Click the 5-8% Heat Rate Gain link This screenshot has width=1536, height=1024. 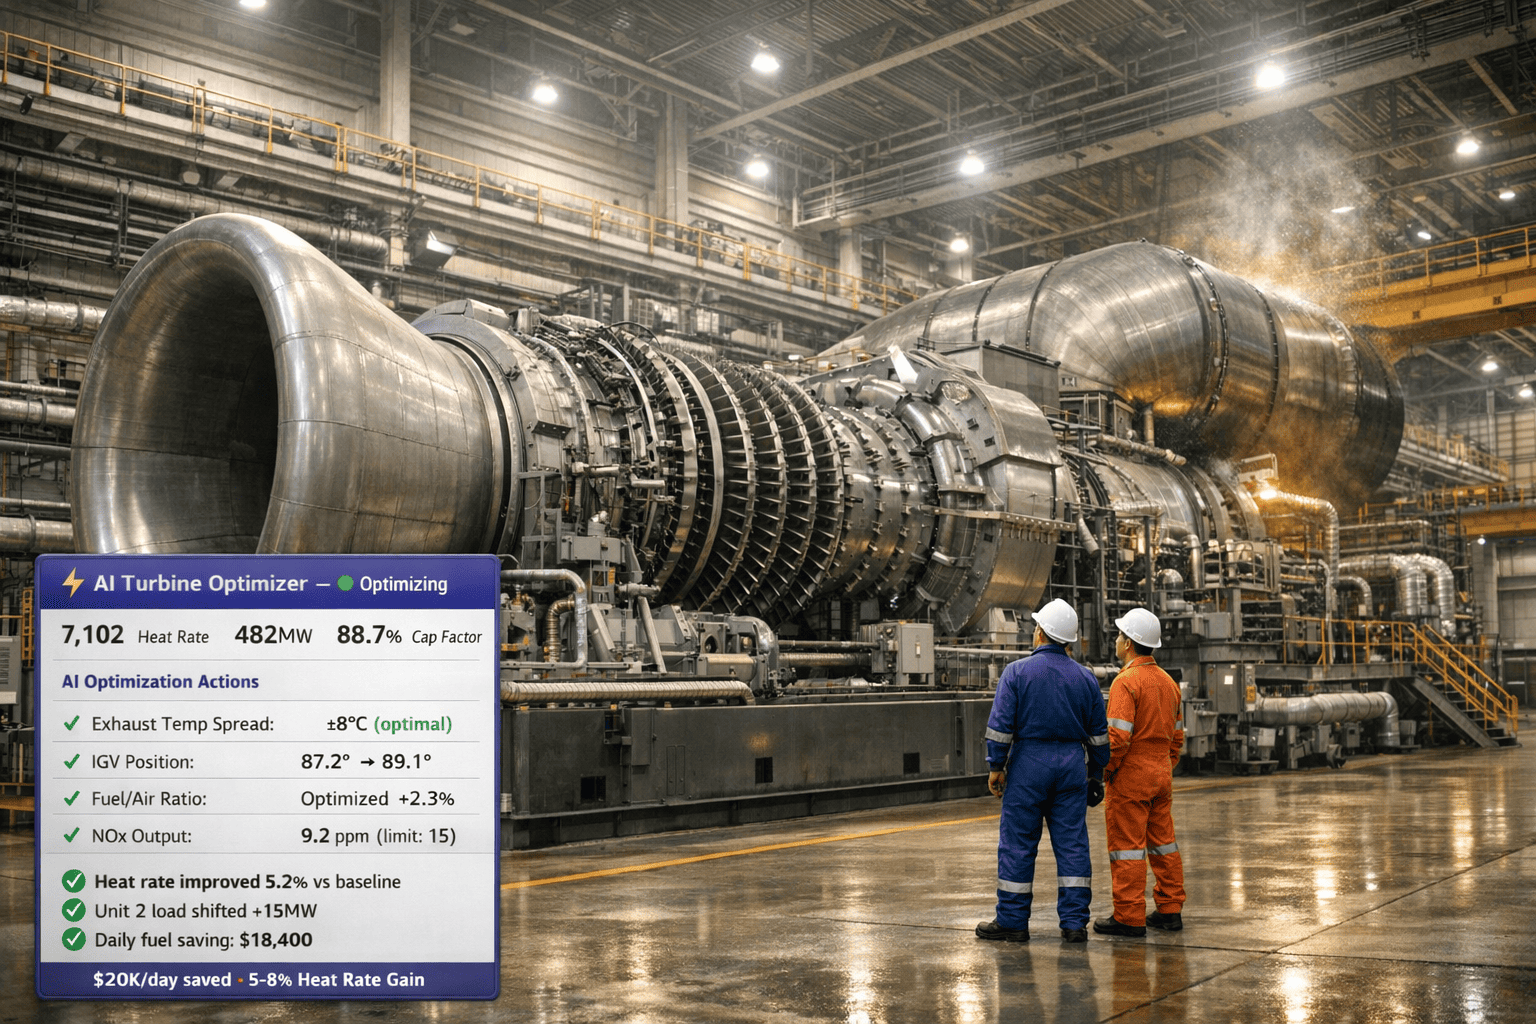tap(337, 980)
